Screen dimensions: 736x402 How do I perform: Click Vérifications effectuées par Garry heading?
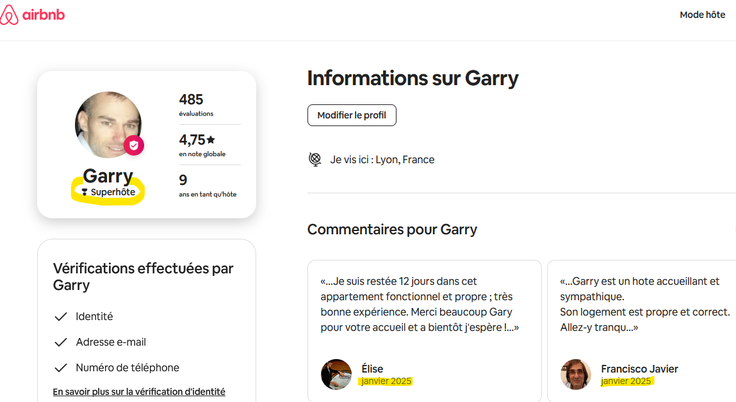coord(143,277)
